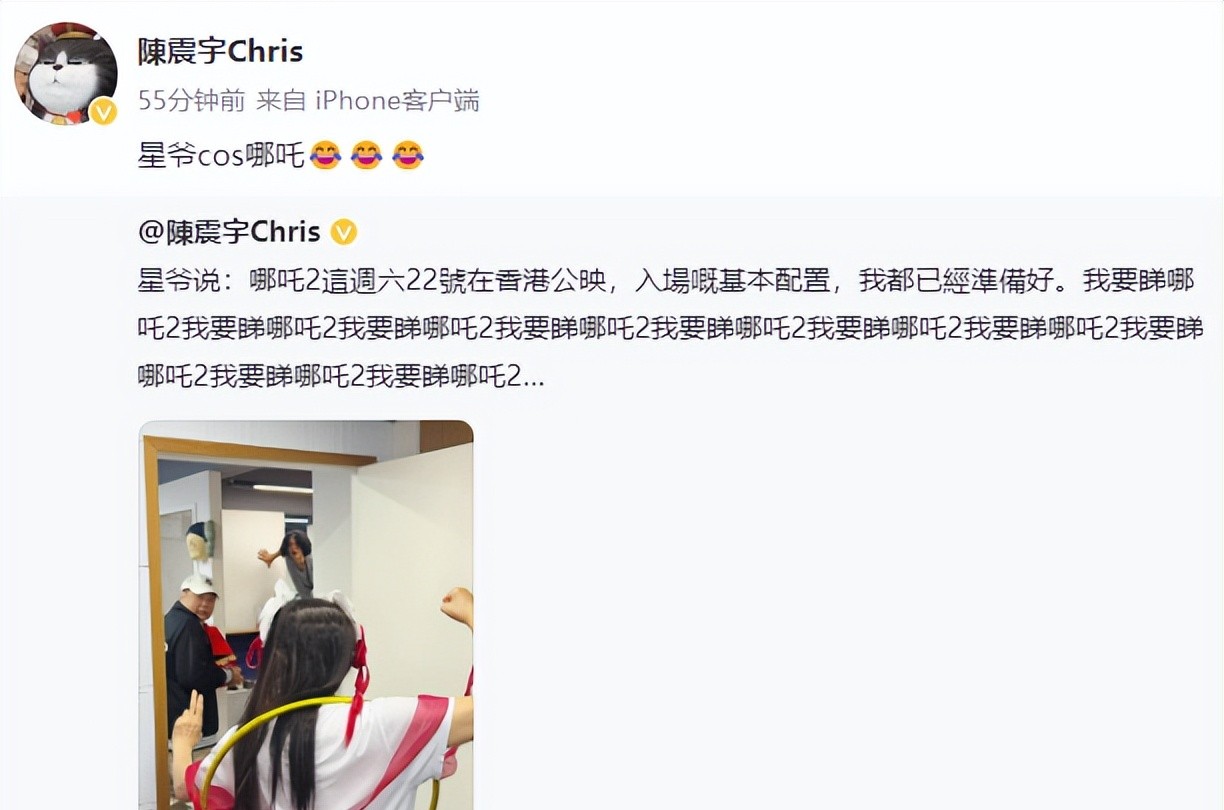The width and height of the screenshot is (1224, 810).
Task: Click the iPhone客户端 source link
Action: pyautogui.click(x=398, y=100)
